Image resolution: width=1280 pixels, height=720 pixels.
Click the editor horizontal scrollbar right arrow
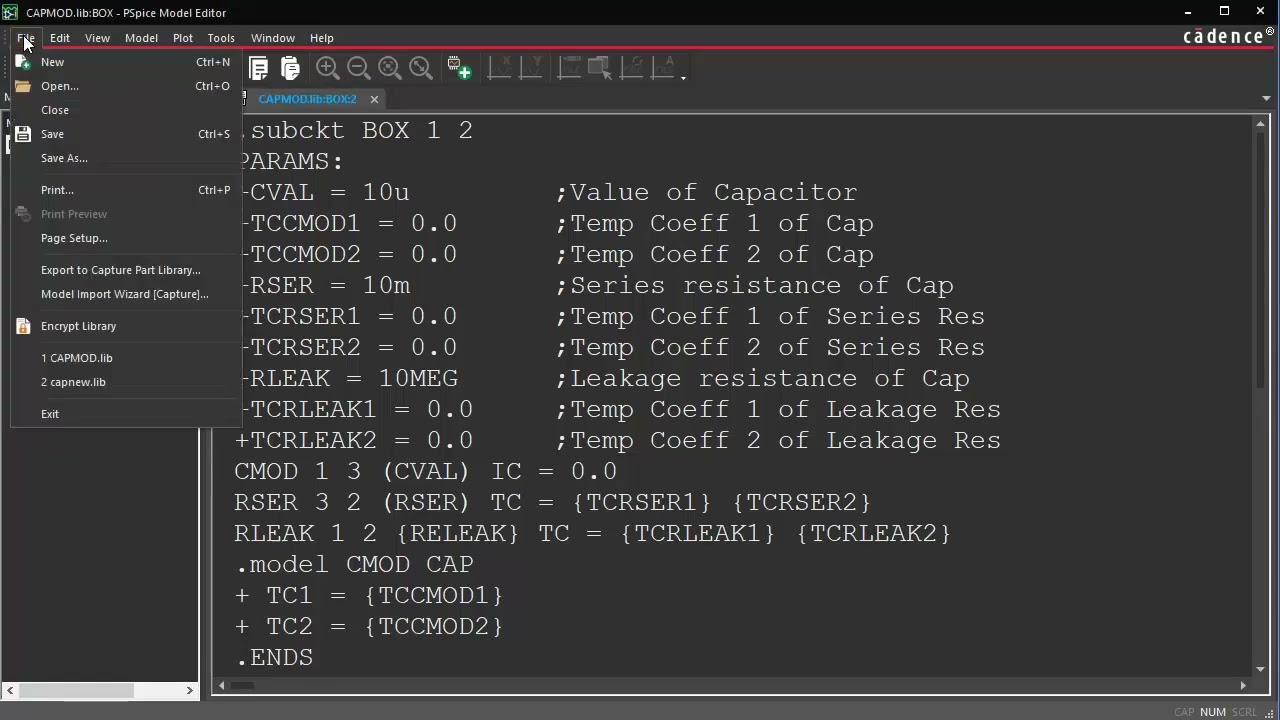point(1243,685)
